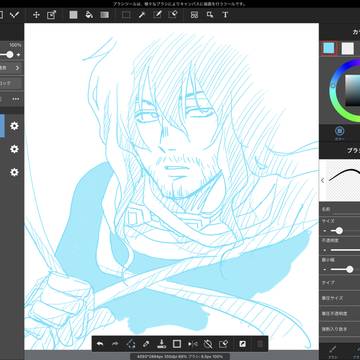Viewport: 360px width, 360px height.
Task: Adjust the brush opacity slider
Action: (x=345, y=250)
